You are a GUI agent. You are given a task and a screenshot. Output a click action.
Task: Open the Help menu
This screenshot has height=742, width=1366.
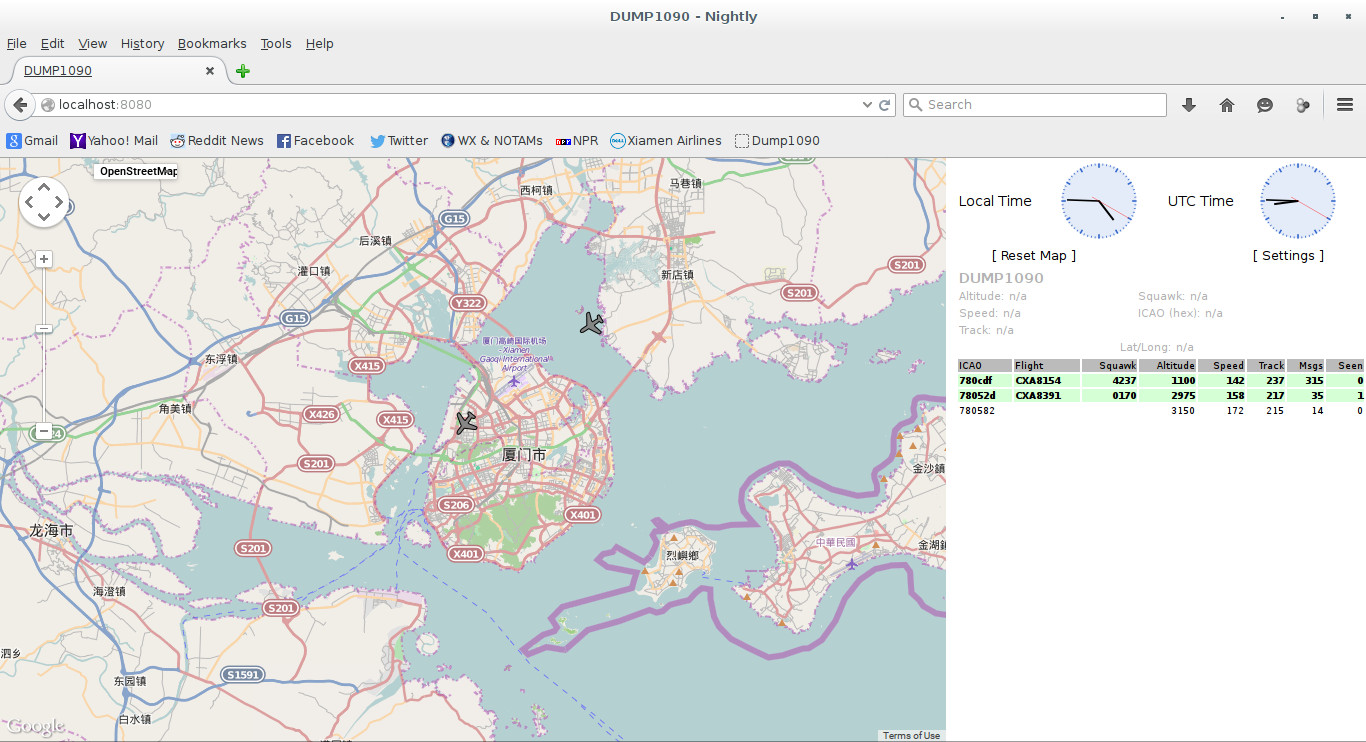(x=319, y=44)
